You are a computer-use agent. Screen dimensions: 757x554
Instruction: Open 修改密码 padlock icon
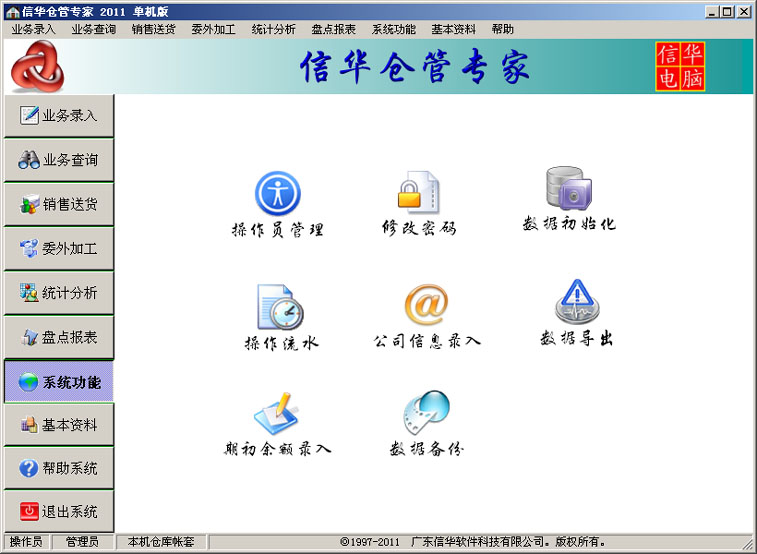pos(418,192)
